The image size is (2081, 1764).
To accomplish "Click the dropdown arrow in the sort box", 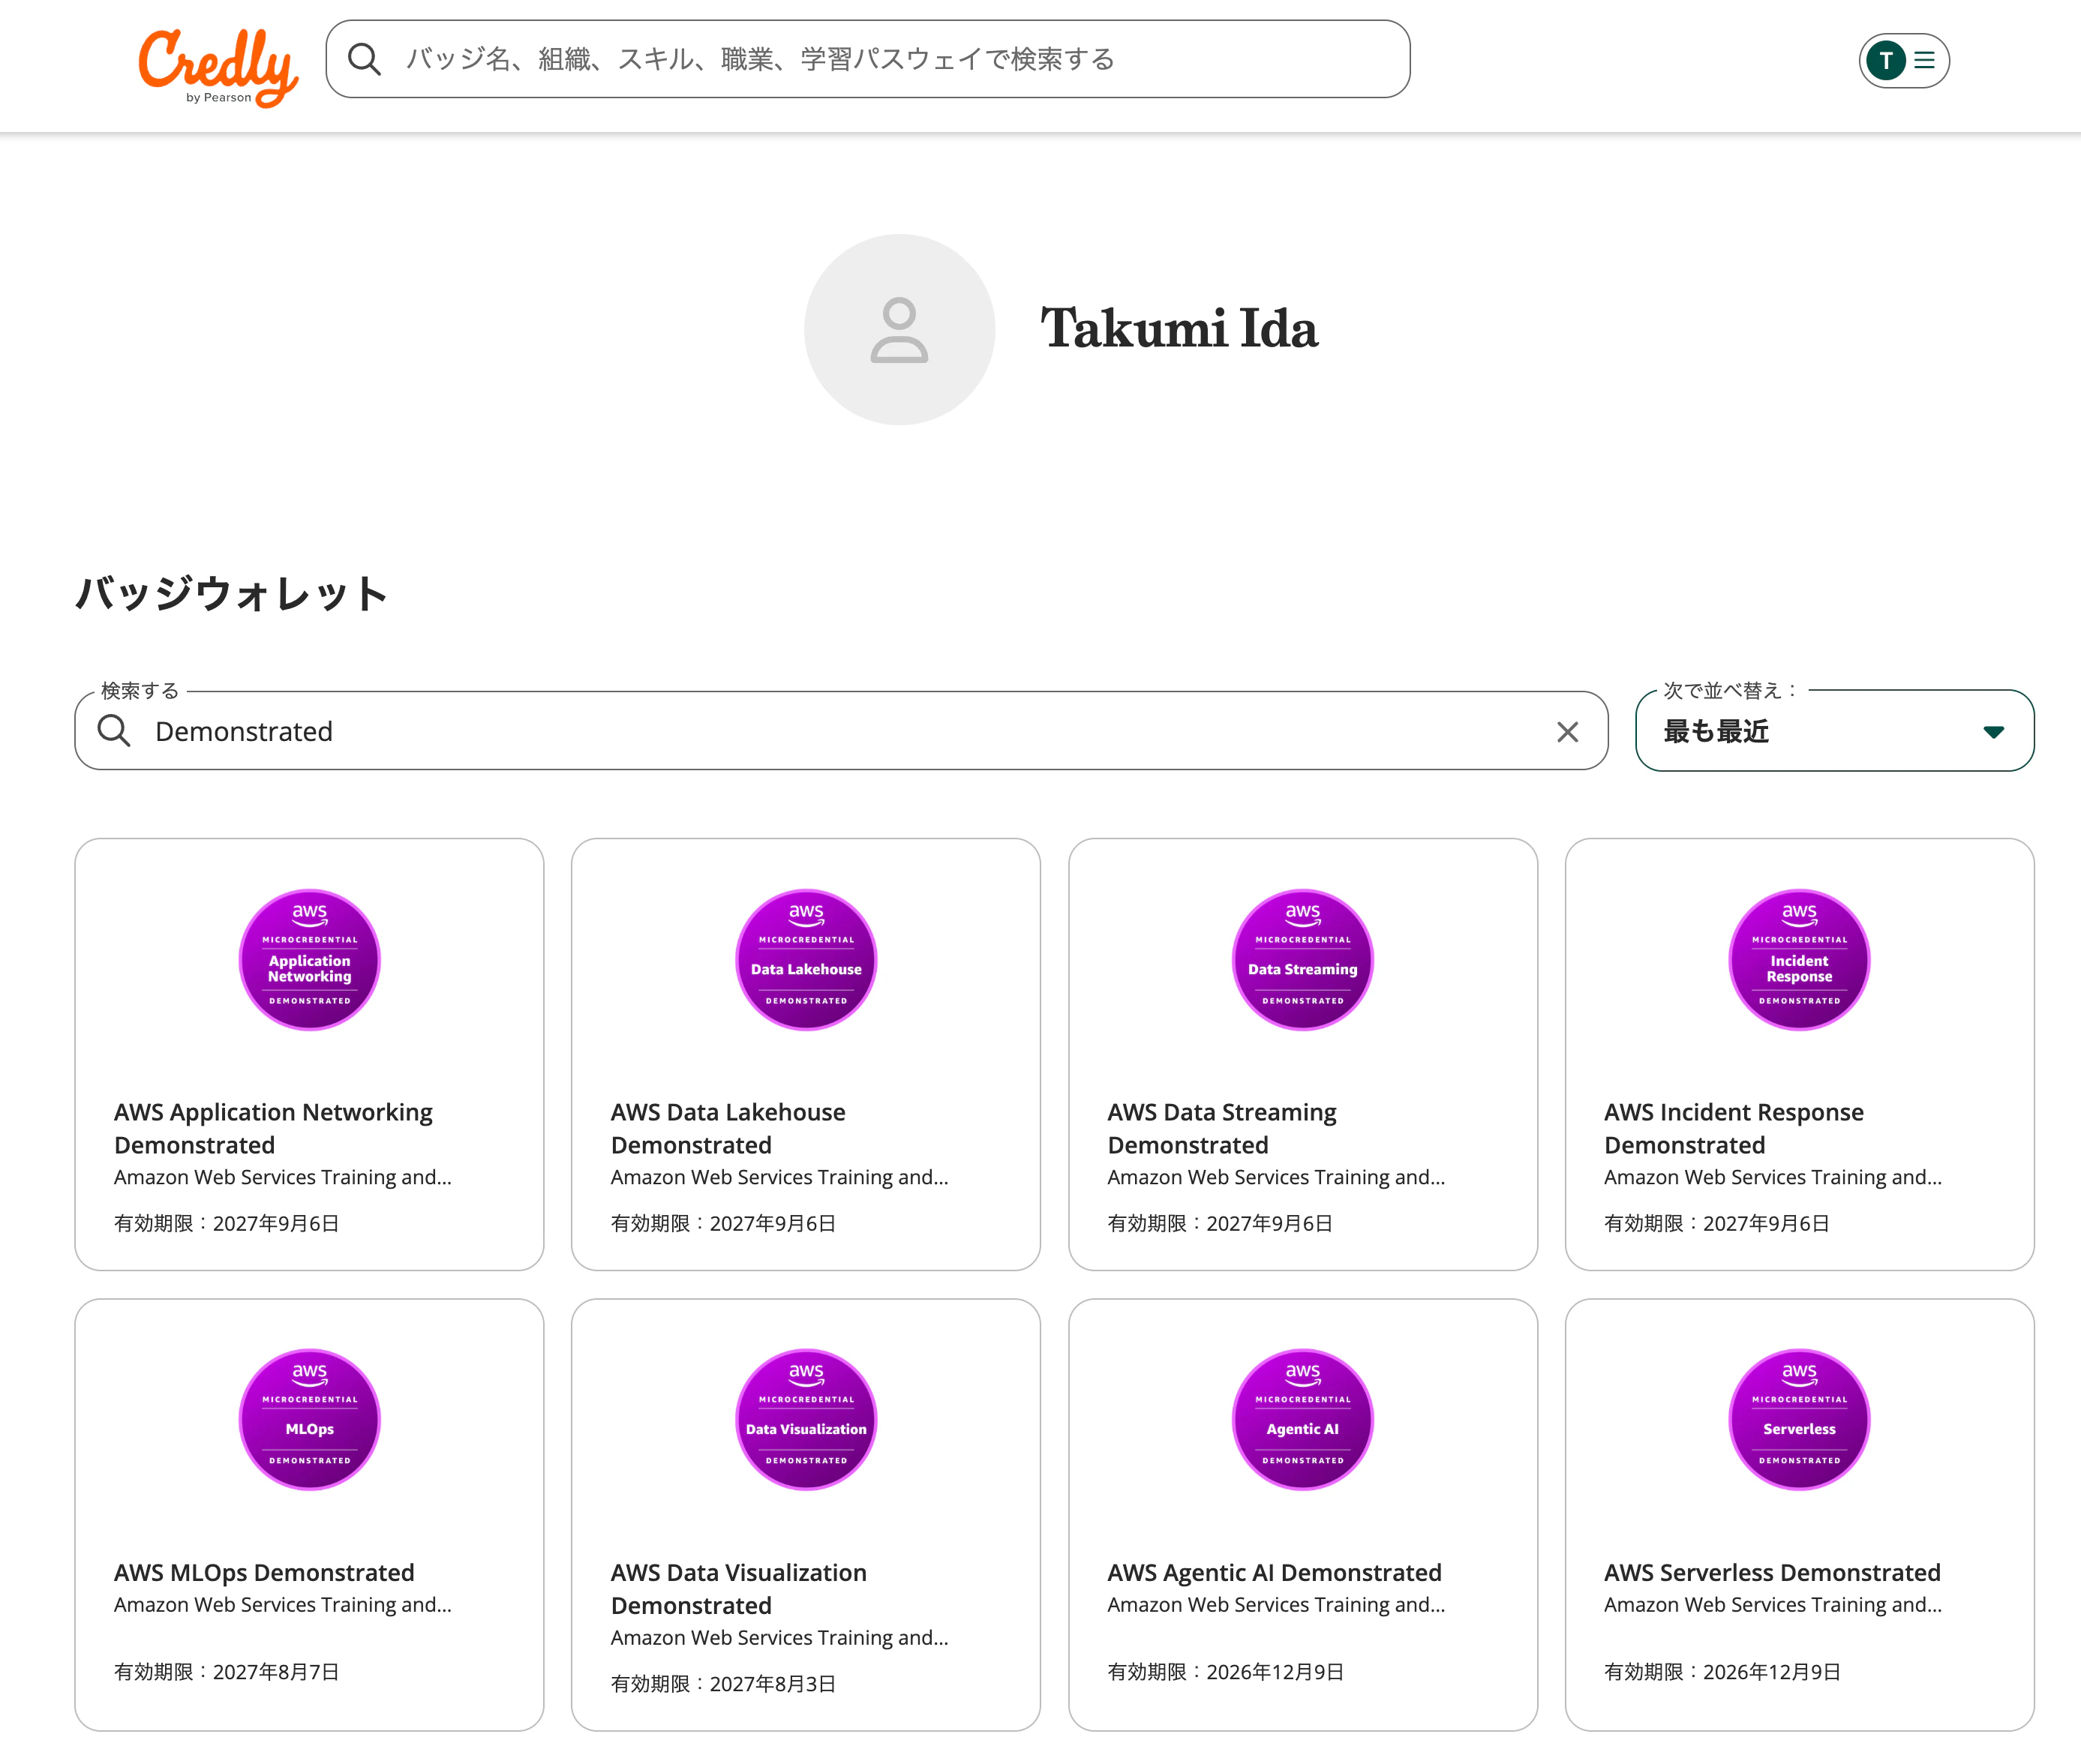I will [x=1993, y=732].
